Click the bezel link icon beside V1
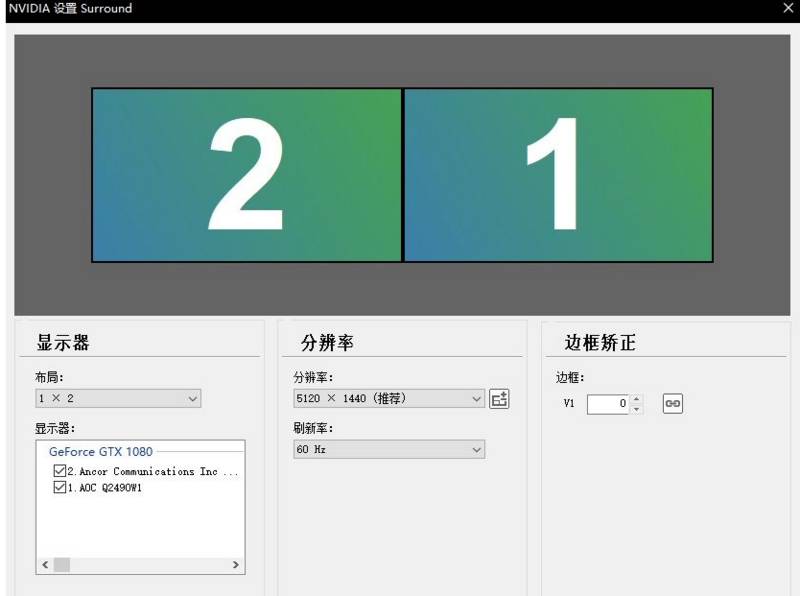The image size is (800, 596). click(673, 404)
